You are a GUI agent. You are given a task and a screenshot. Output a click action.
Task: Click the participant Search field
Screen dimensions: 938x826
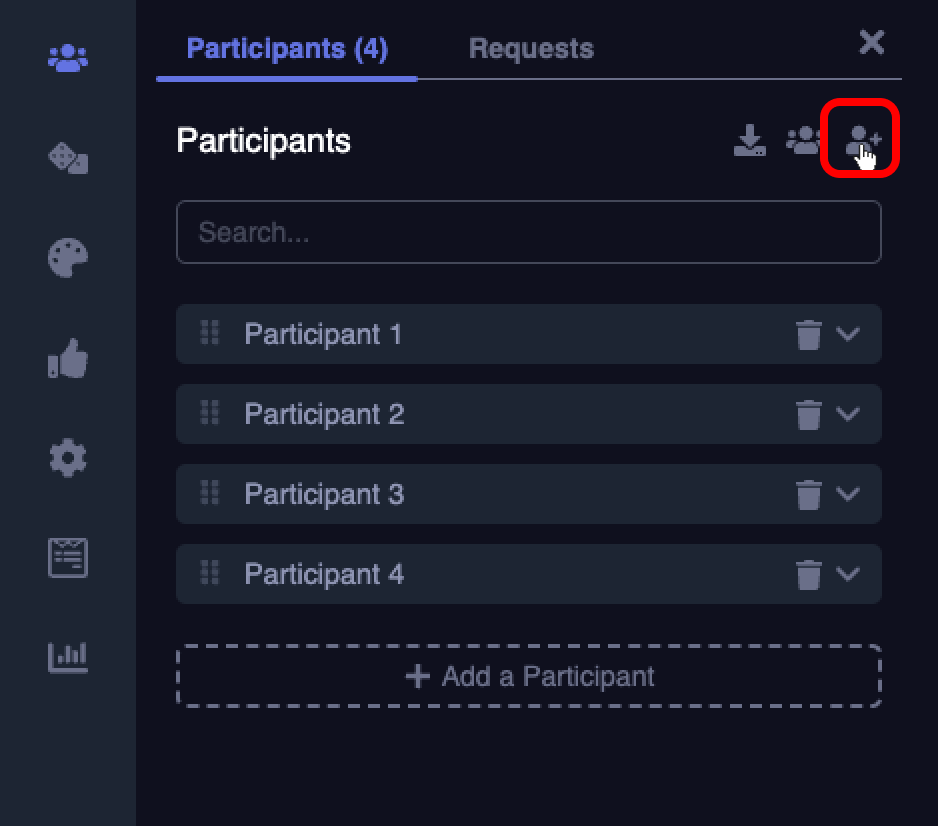pyautogui.click(x=529, y=233)
